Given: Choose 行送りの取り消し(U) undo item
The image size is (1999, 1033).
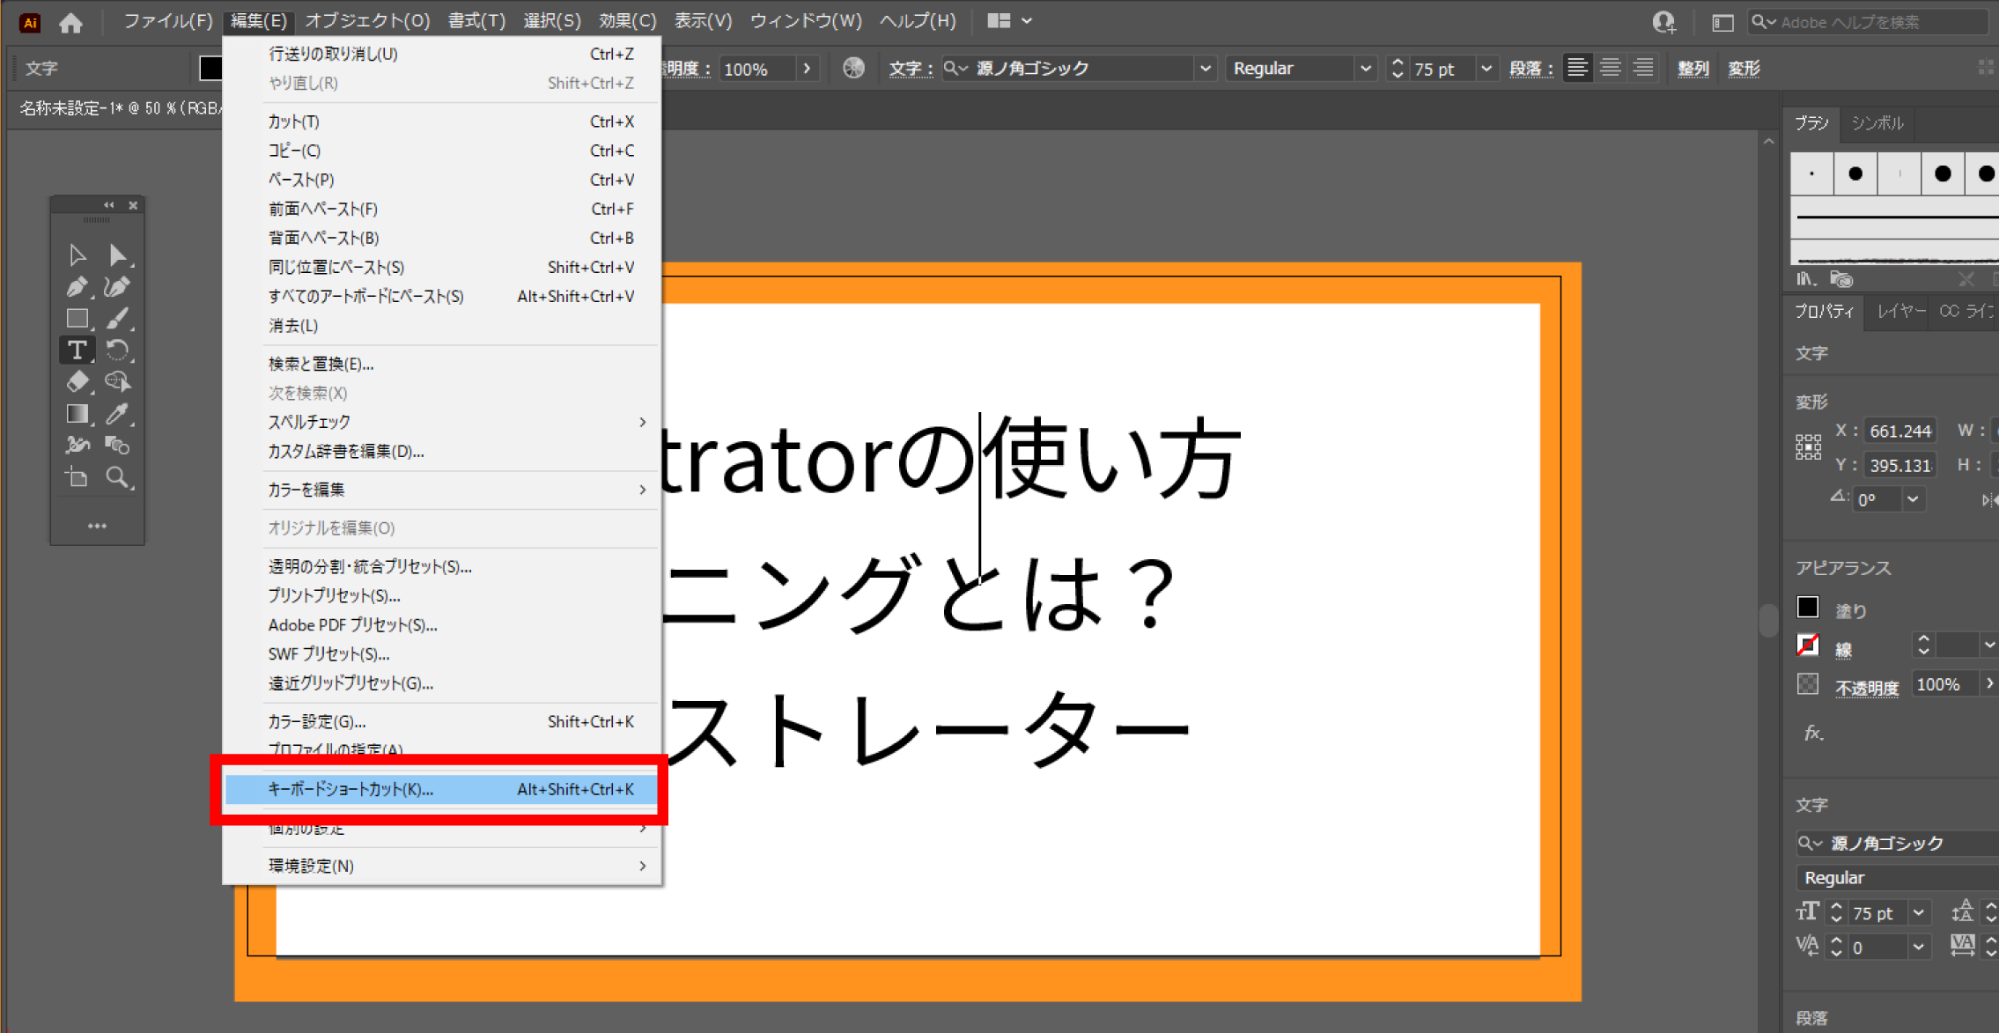Looking at the screenshot, I should click(x=441, y=53).
